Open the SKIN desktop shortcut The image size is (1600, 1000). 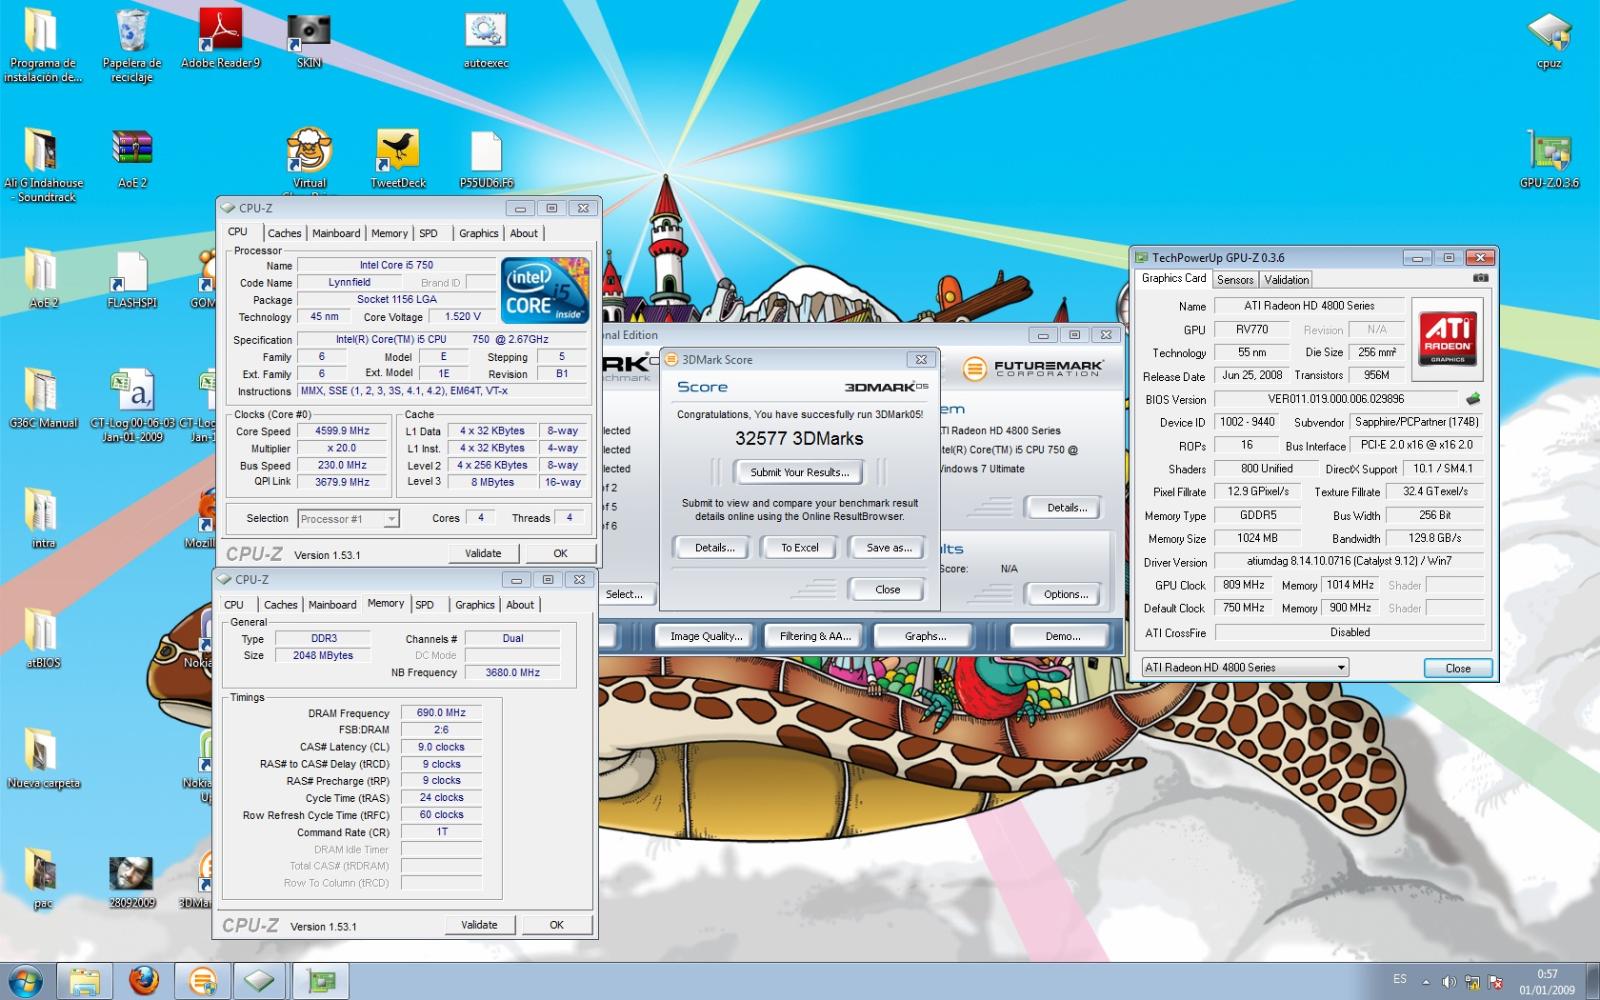click(x=309, y=40)
